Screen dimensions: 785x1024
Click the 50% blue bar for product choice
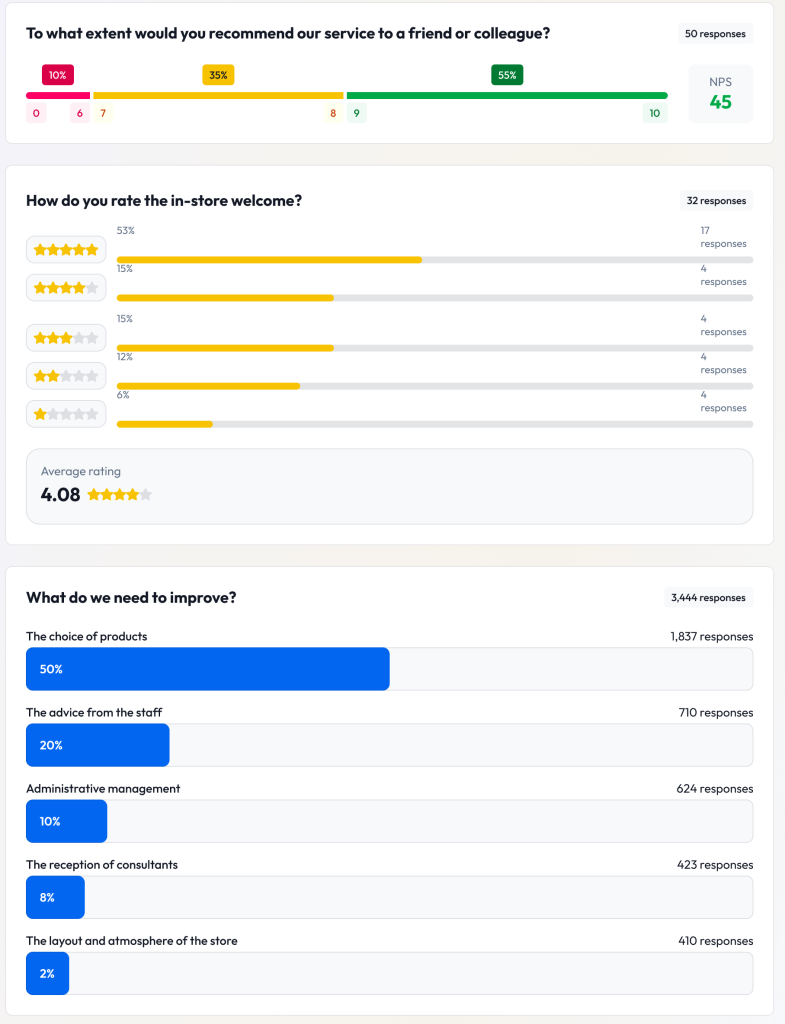207,668
